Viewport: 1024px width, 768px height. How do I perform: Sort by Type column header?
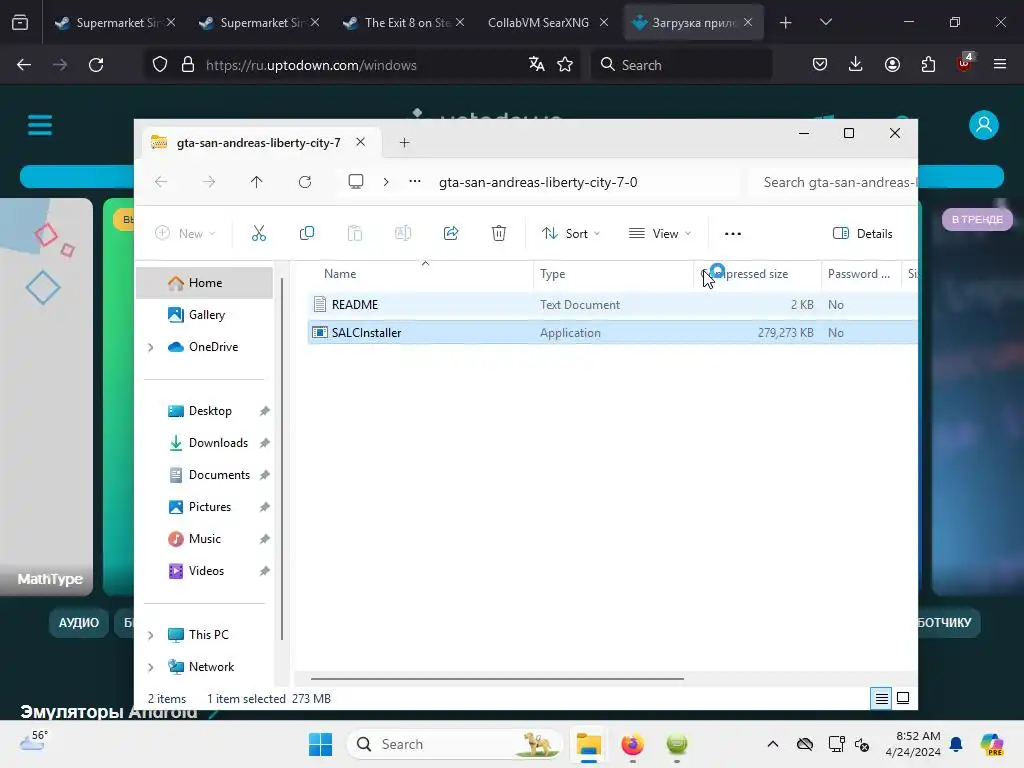pyautogui.click(x=614, y=274)
